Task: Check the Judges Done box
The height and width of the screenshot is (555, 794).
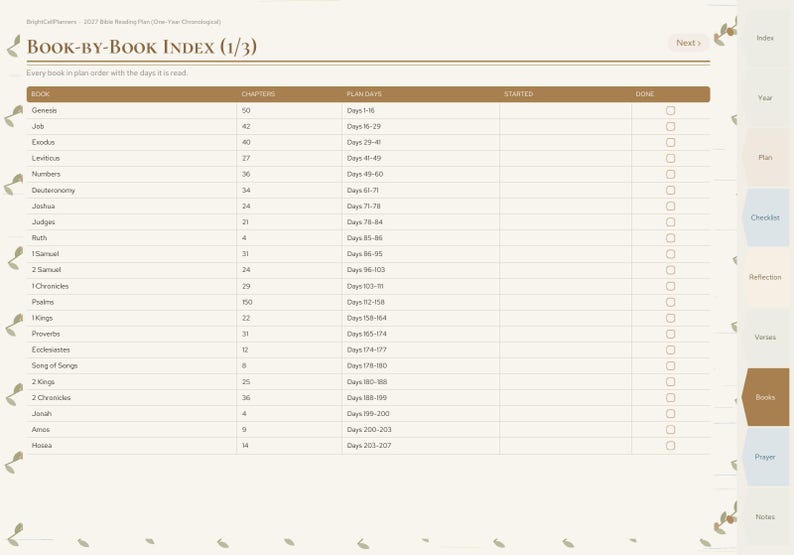Action: (670, 222)
